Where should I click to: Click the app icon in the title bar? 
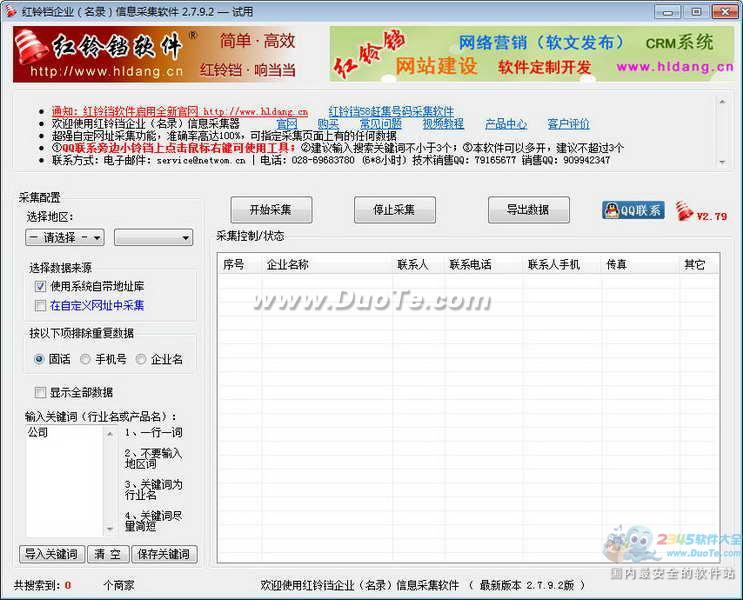10,10
